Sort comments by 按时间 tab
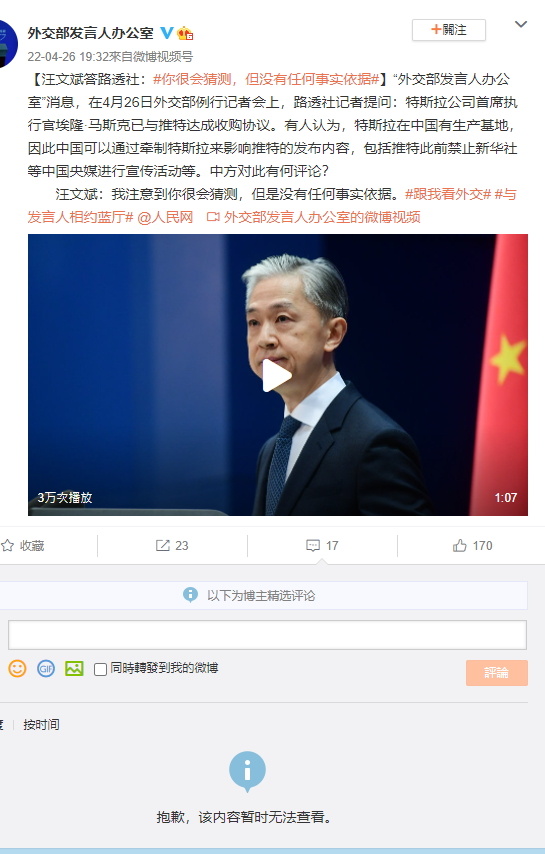Viewport: 545px width, 854px height. 41,724
